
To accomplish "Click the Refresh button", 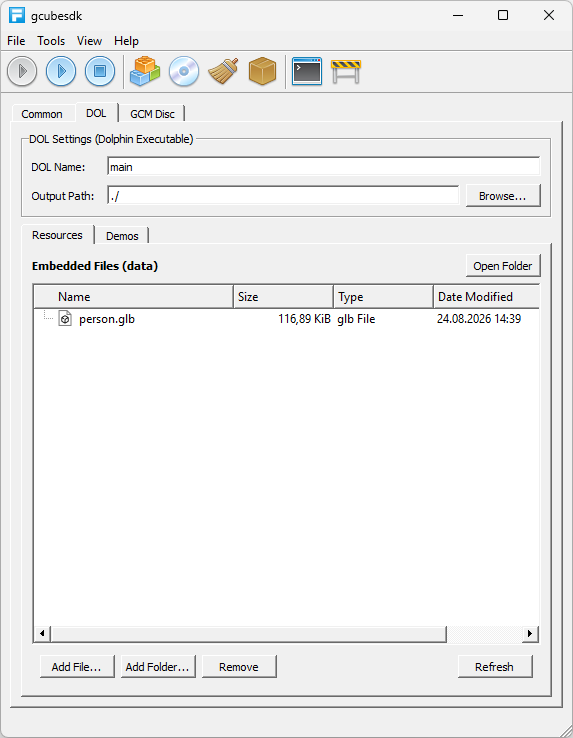I will pyautogui.click(x=495, y=666).
